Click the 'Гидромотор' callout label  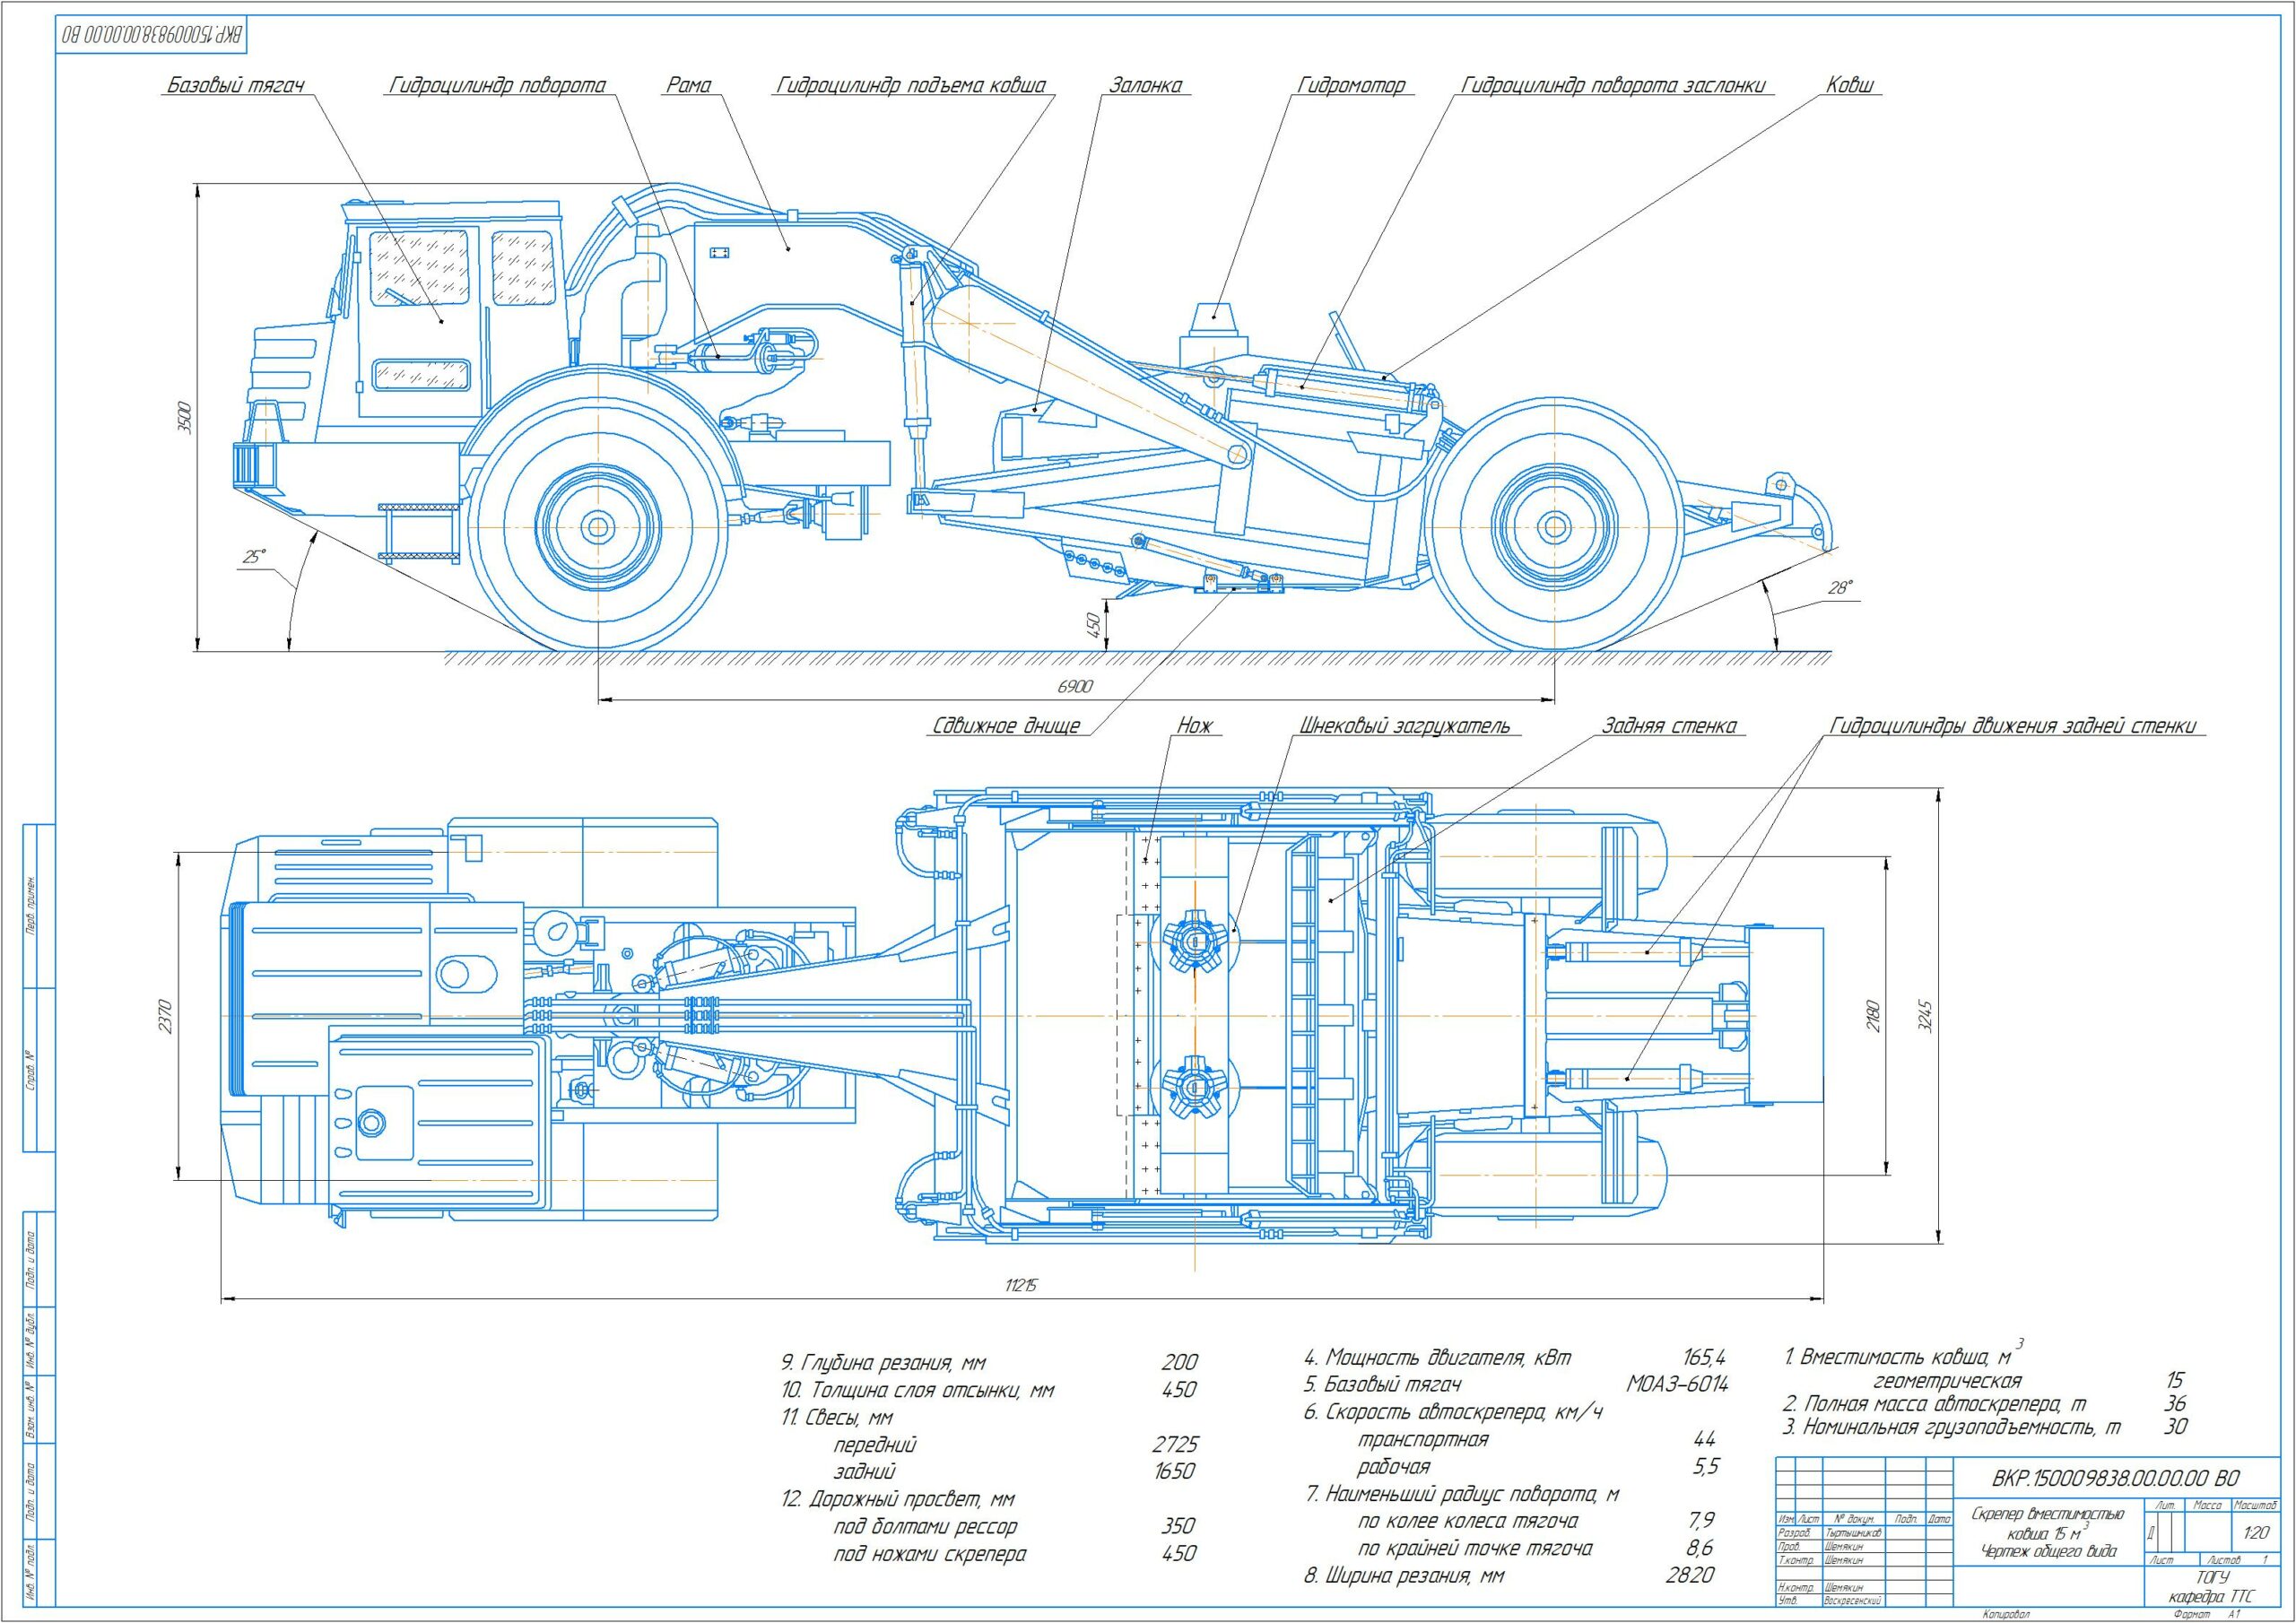pyautogui.click(x=1352, y=86)
